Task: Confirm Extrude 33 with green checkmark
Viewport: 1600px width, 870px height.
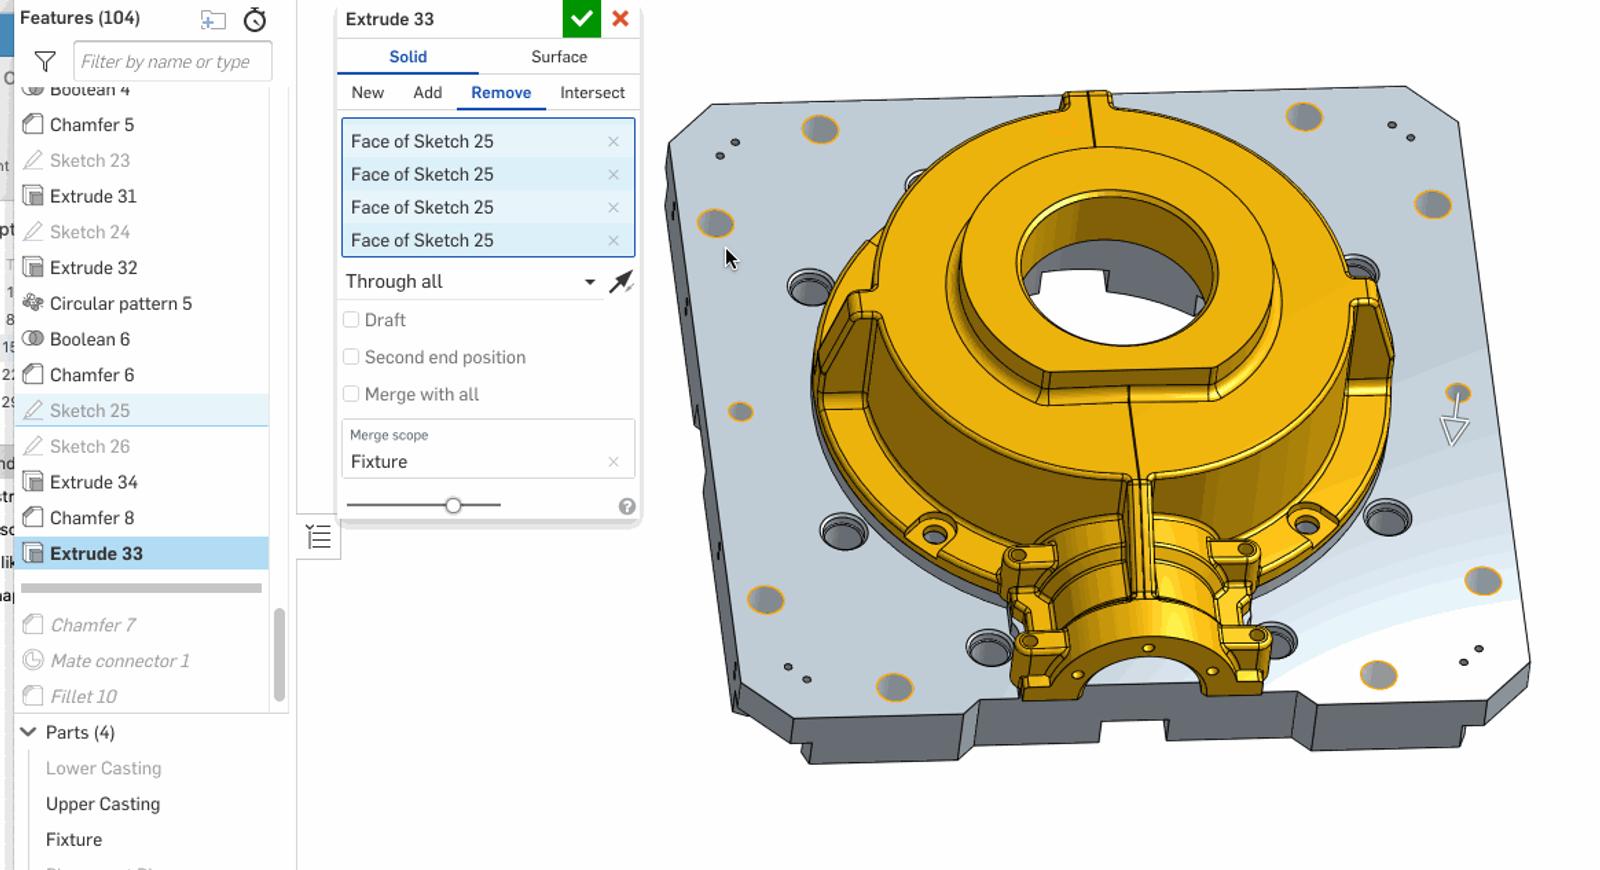Action: [581, 19]
